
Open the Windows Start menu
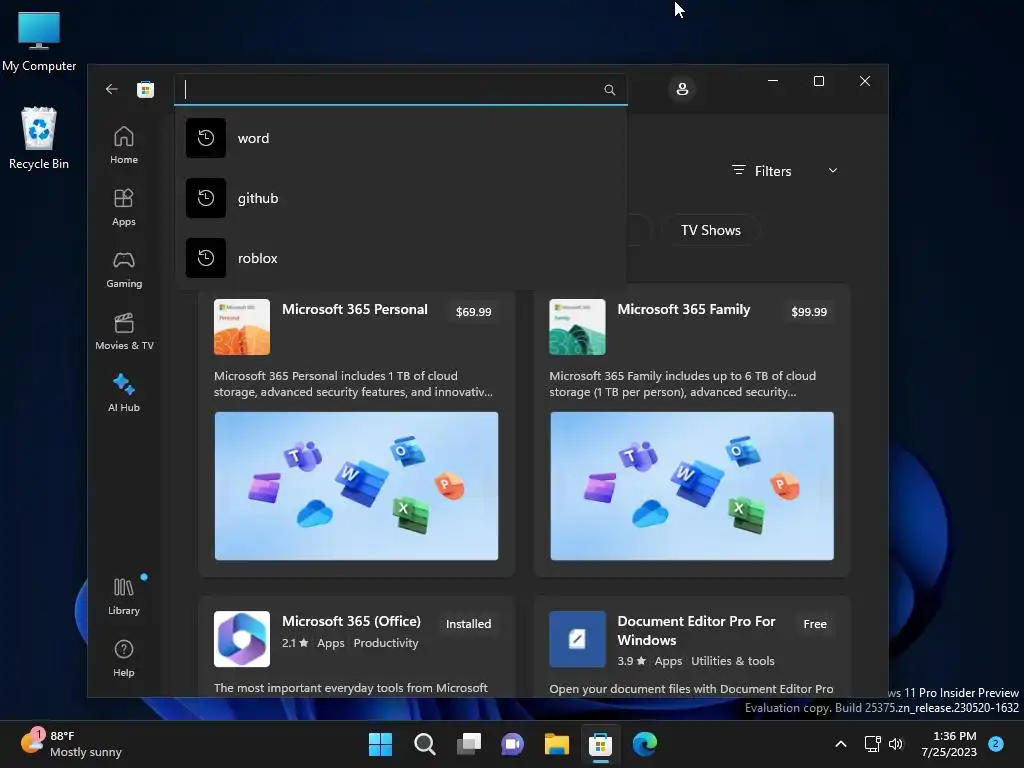[x=380, y=744]
